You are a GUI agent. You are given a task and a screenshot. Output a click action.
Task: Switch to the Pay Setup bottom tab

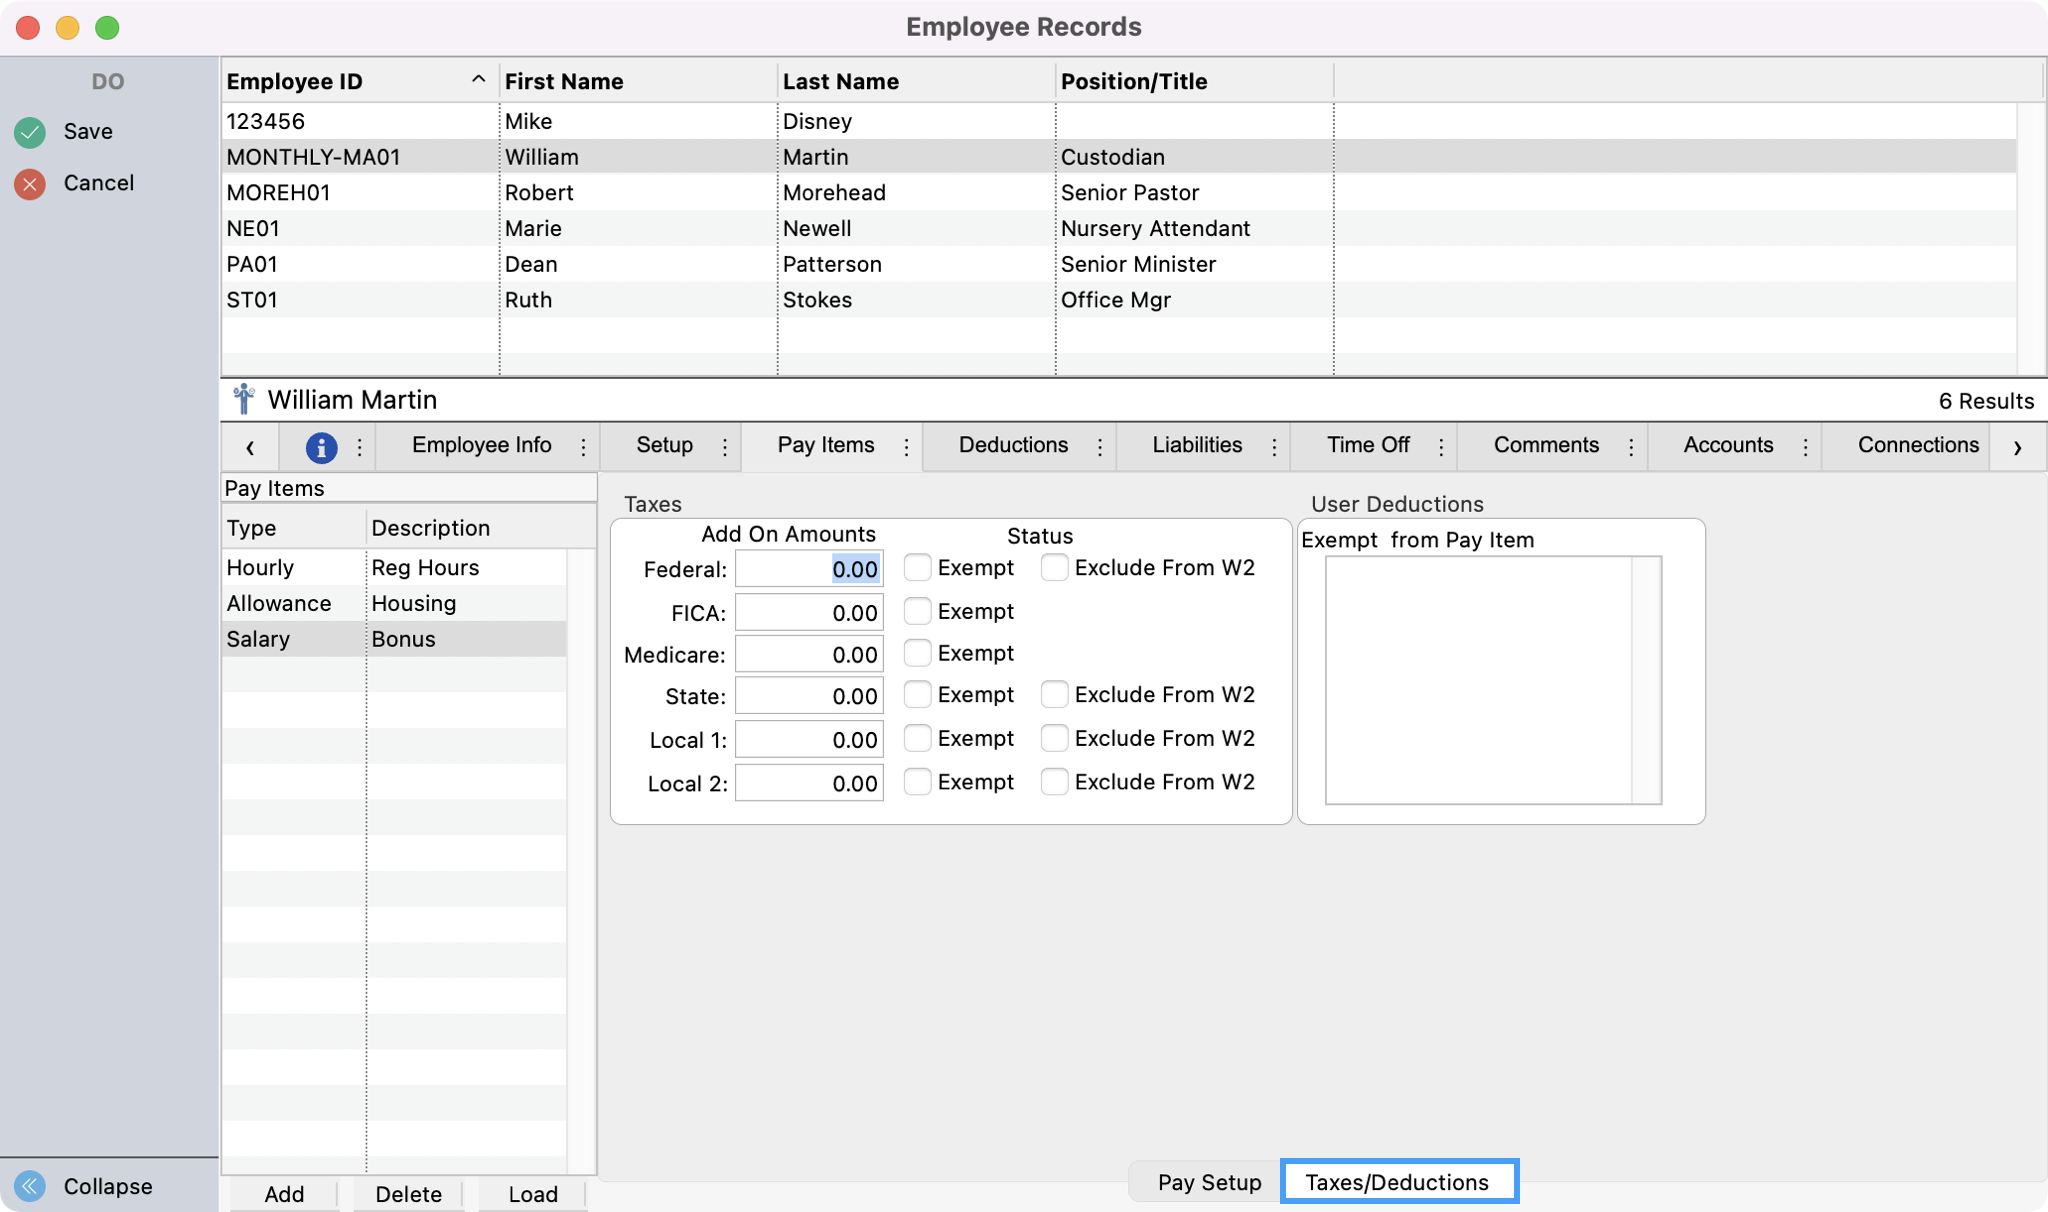[1208, 1182]
